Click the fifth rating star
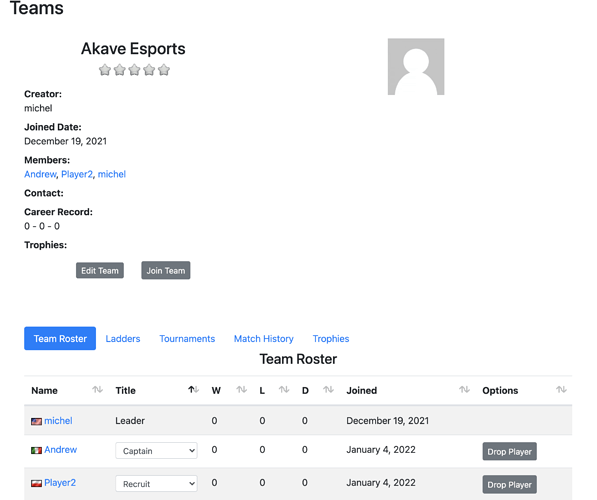The image size is (597, 500). (164, 70)
